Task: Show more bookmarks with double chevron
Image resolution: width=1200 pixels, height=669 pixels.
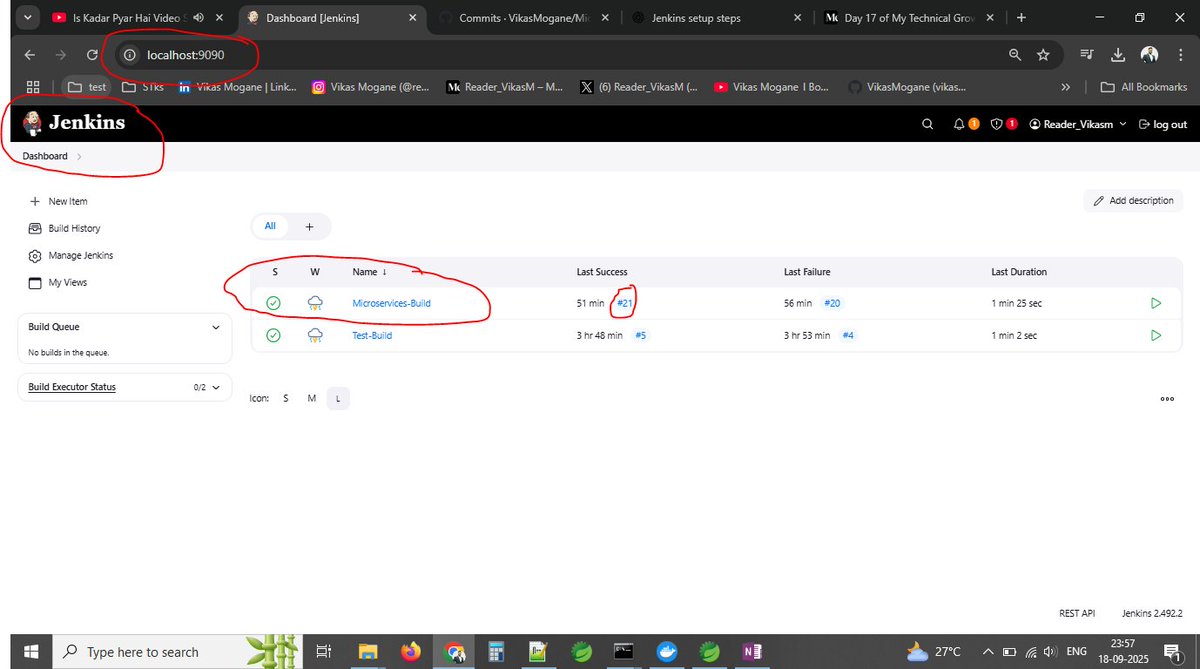Action: [1066, 87]
